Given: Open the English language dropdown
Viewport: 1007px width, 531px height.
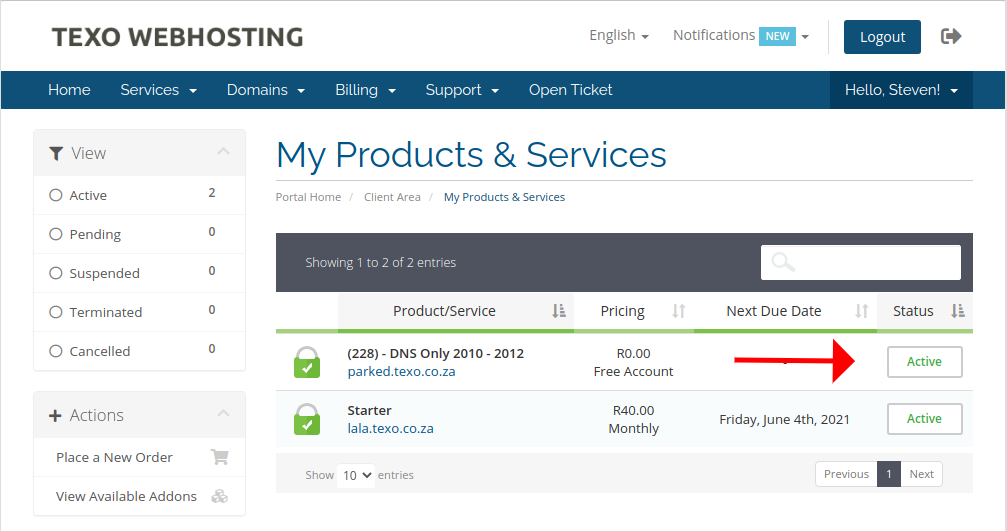Looking at the screenshot, I should 619,35.
